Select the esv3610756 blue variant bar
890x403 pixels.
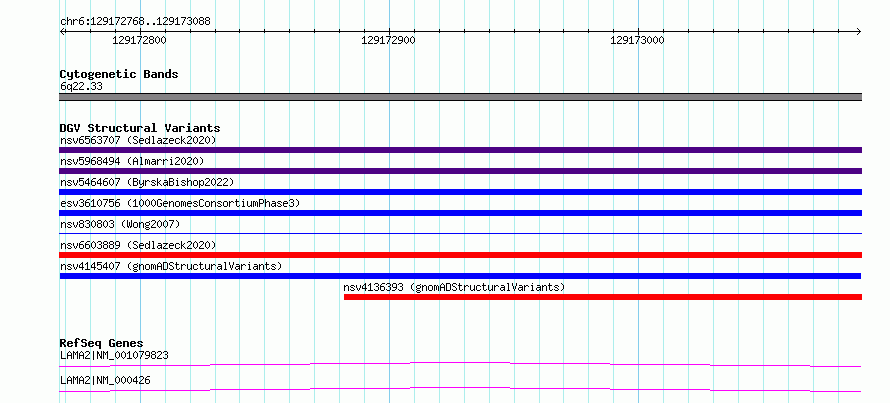point(460,213)
